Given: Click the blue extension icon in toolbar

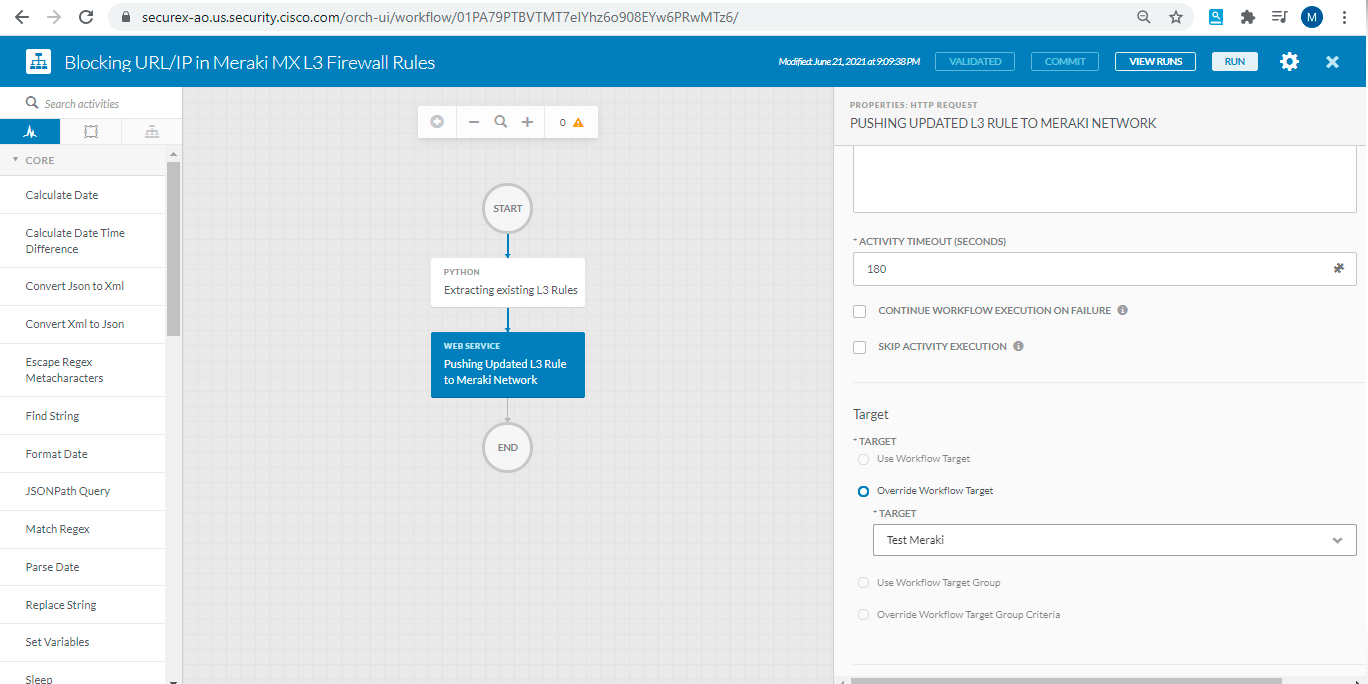Looking at the screenshot, I should (1216, 17).
